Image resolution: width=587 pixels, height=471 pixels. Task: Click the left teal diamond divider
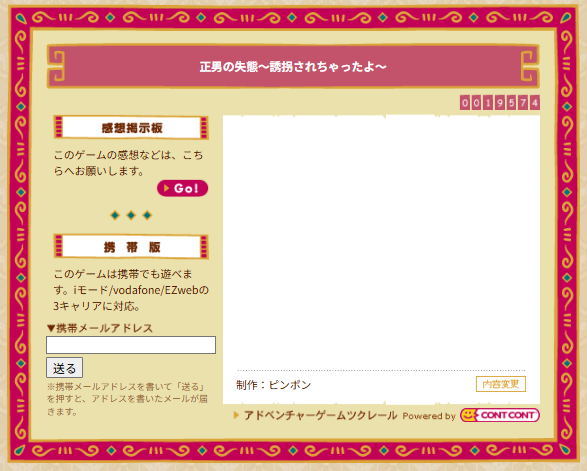click(x=115, y=215)
